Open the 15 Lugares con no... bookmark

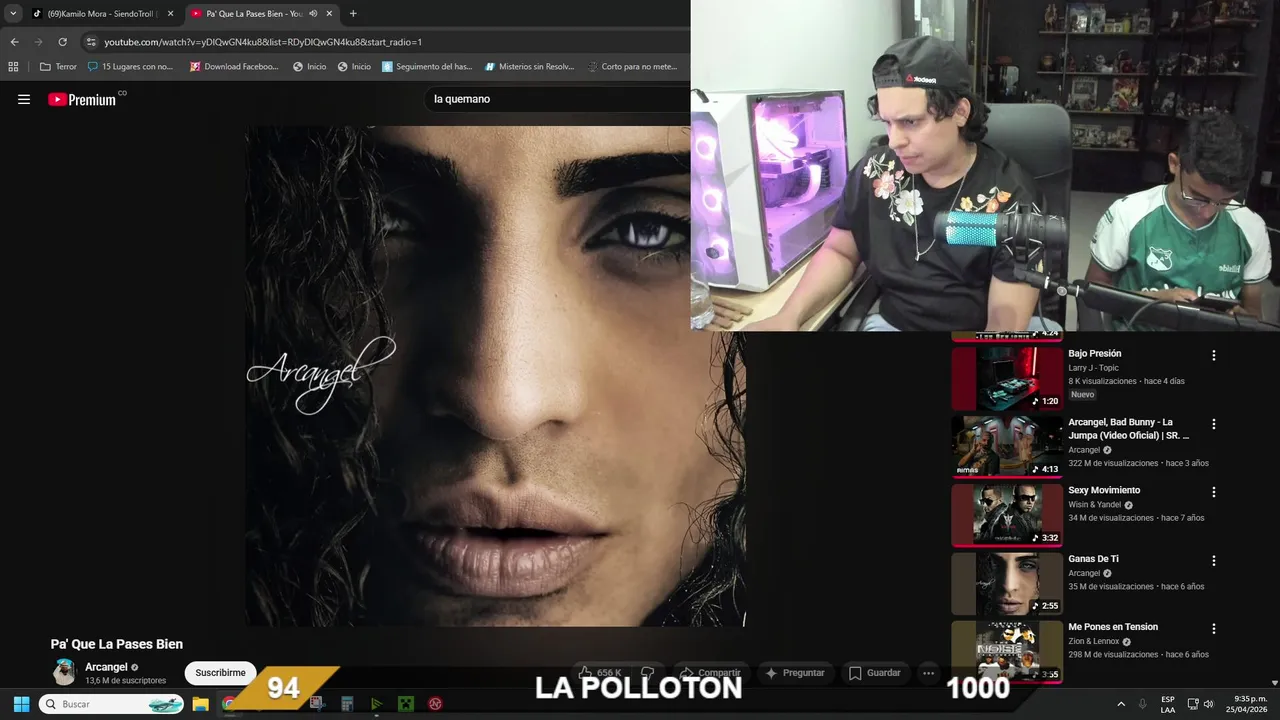tap(130, 67)
